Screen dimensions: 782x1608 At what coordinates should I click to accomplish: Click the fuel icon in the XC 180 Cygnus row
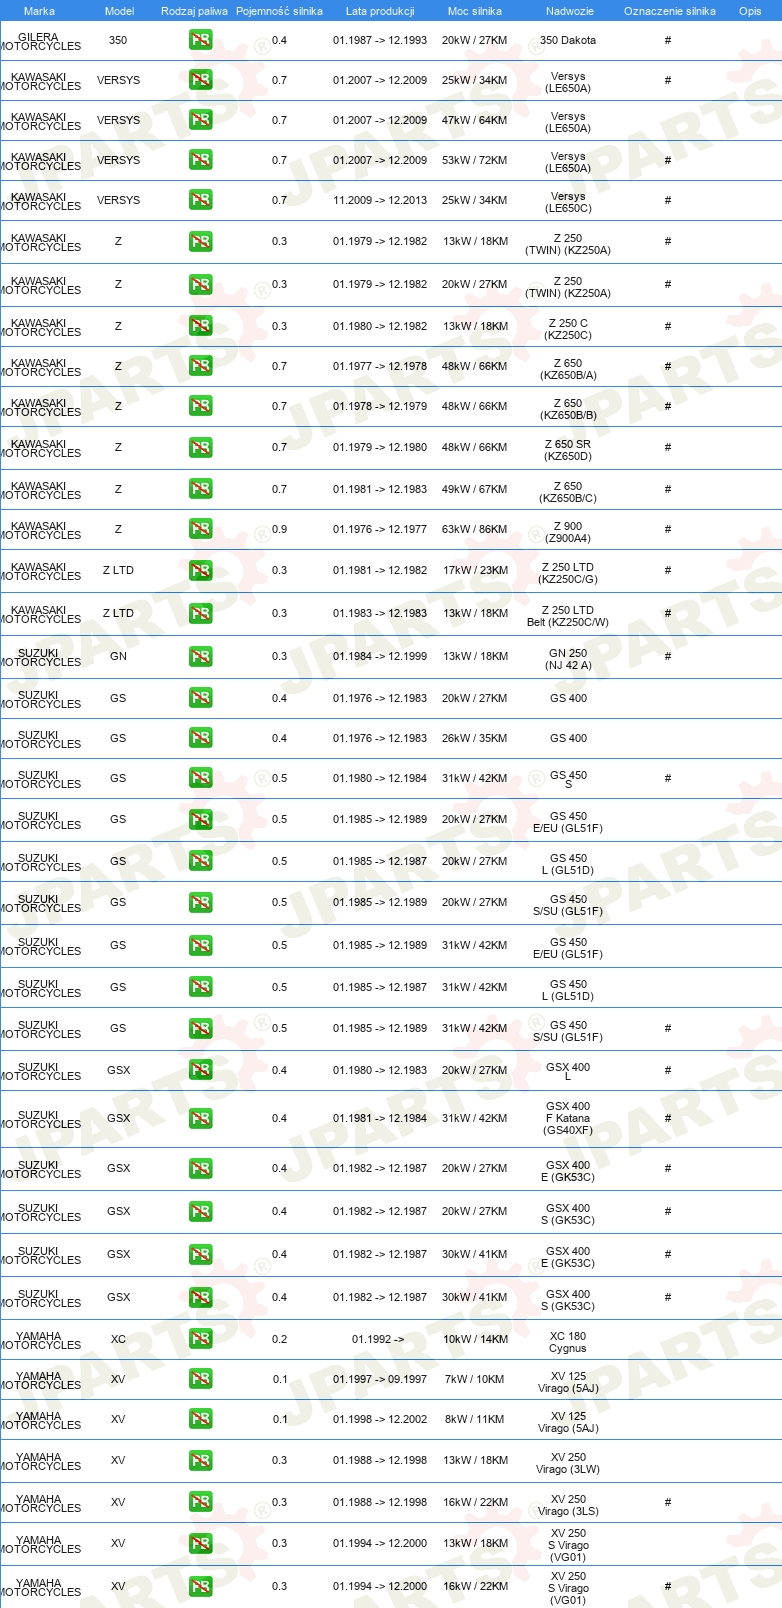pyautogui.click(x=200, y=1339)
